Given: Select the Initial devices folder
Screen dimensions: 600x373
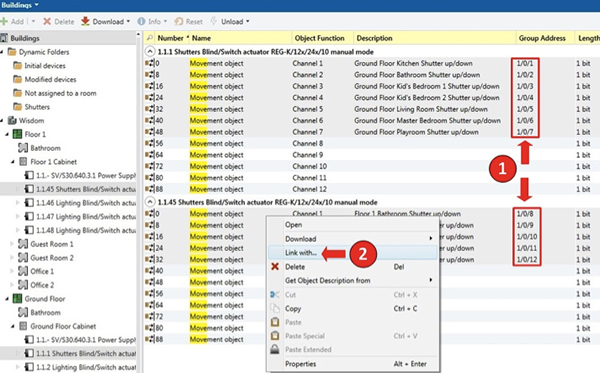Looking at the screenshot, I should (x=45, y=65).
